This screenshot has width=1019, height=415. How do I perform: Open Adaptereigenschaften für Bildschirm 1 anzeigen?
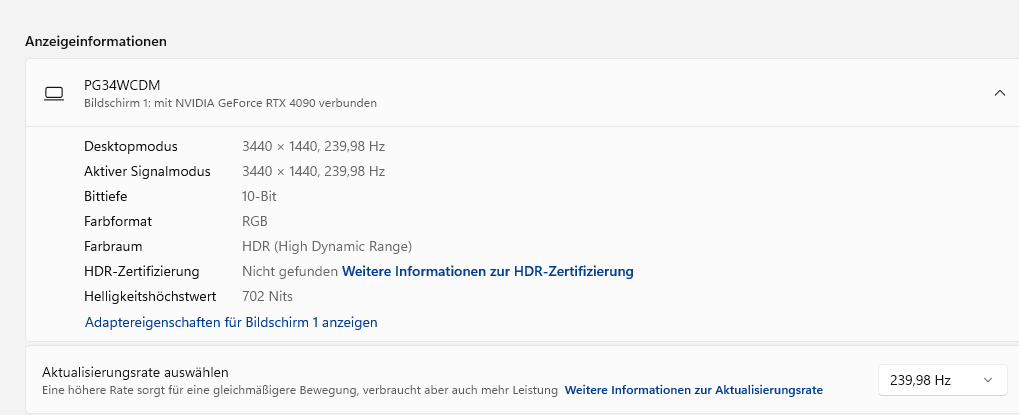(x=231, y=322)
